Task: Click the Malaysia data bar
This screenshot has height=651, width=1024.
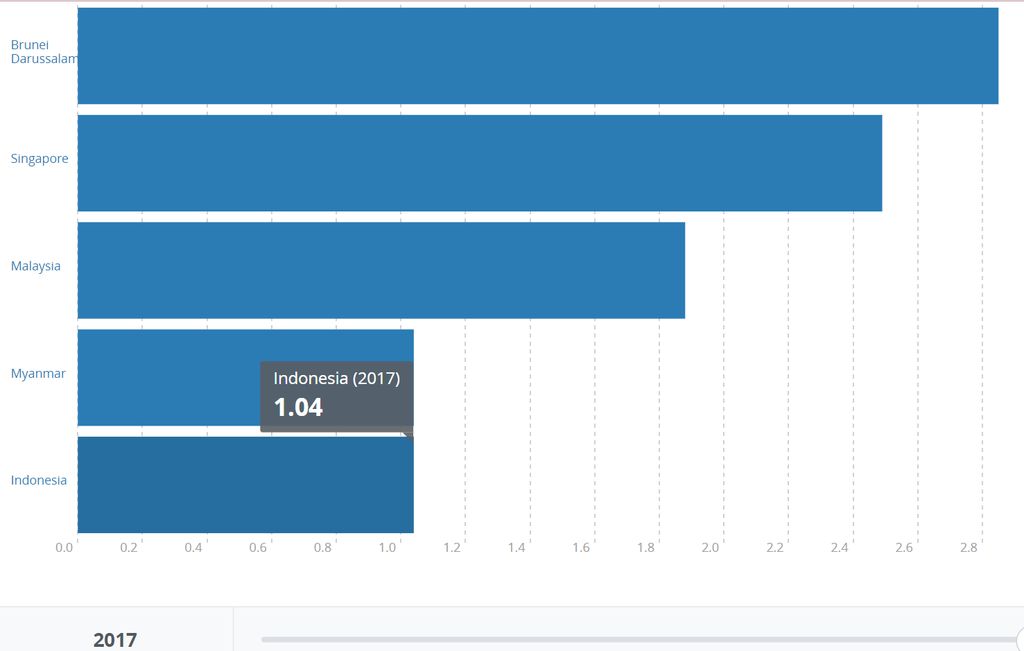Action: pyautogui.click(x=380, y=270)
